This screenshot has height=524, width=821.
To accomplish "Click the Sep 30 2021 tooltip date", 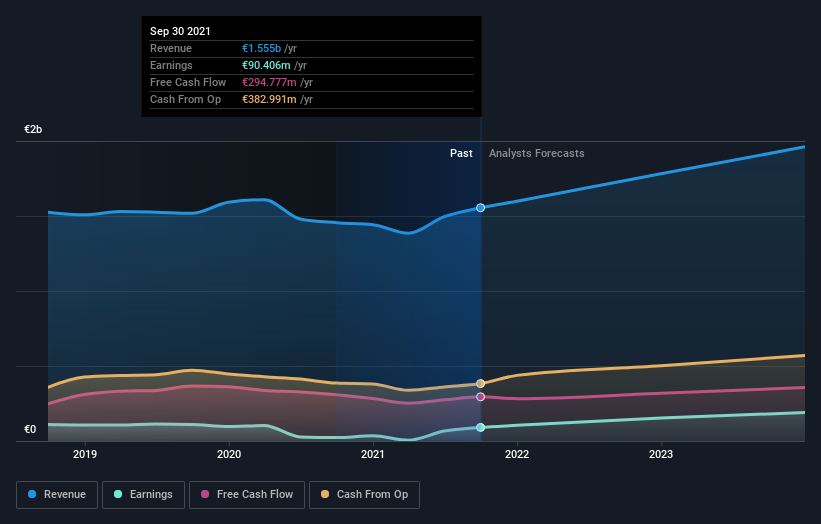I will pyautogui.click(x=180, y=31).
